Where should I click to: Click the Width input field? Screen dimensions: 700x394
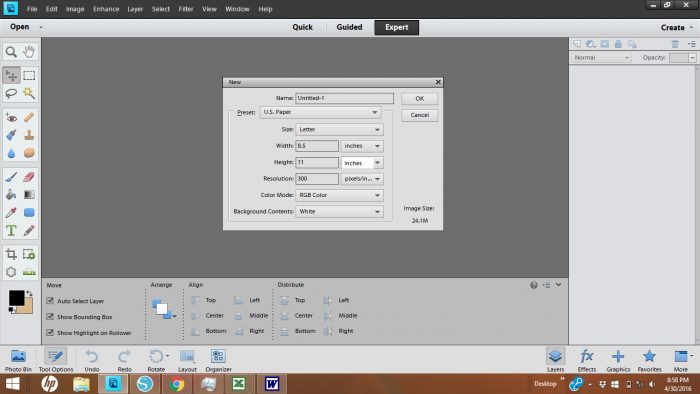tap(317, 146)
